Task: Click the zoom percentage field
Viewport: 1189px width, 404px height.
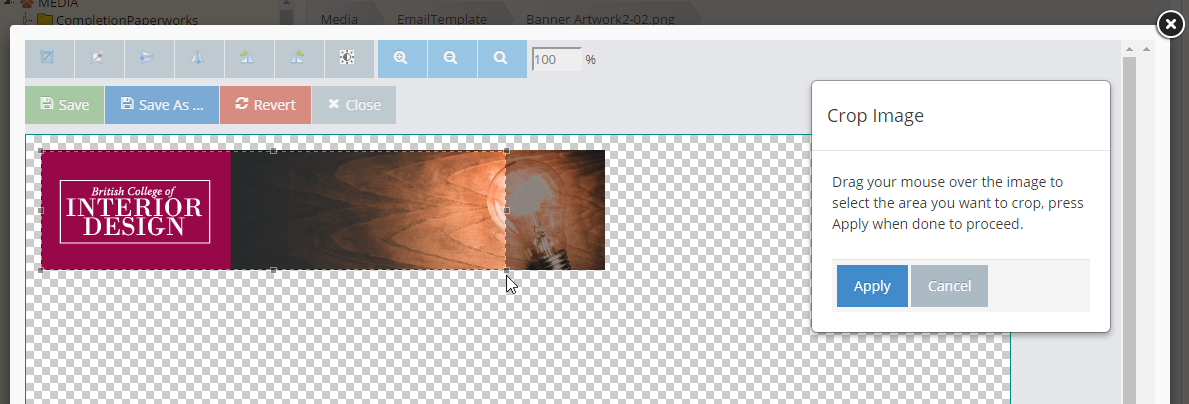Action: (557, 59)
